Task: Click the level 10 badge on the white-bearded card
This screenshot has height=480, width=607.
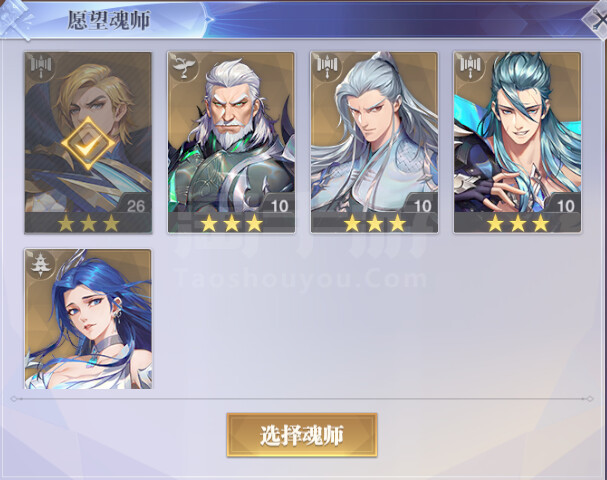Action: click(x=279, y=206)
